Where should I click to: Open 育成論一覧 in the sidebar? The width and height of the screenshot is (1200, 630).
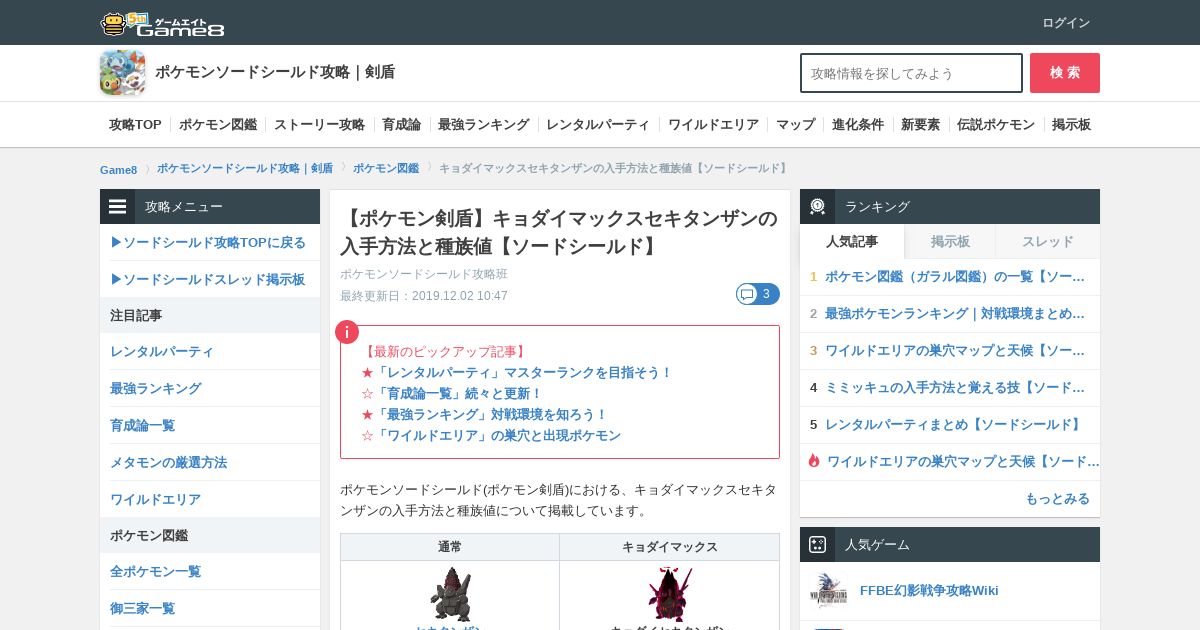tap(143, 426)
